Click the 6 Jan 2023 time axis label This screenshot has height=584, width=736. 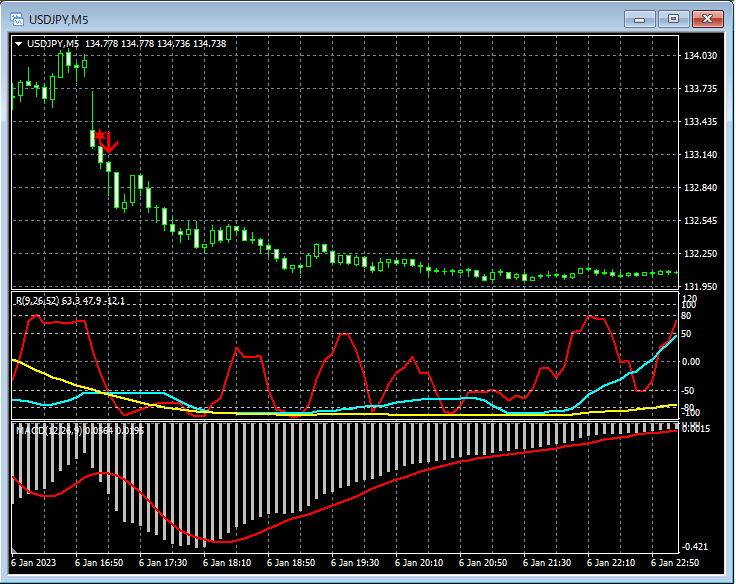click(33, 562)
